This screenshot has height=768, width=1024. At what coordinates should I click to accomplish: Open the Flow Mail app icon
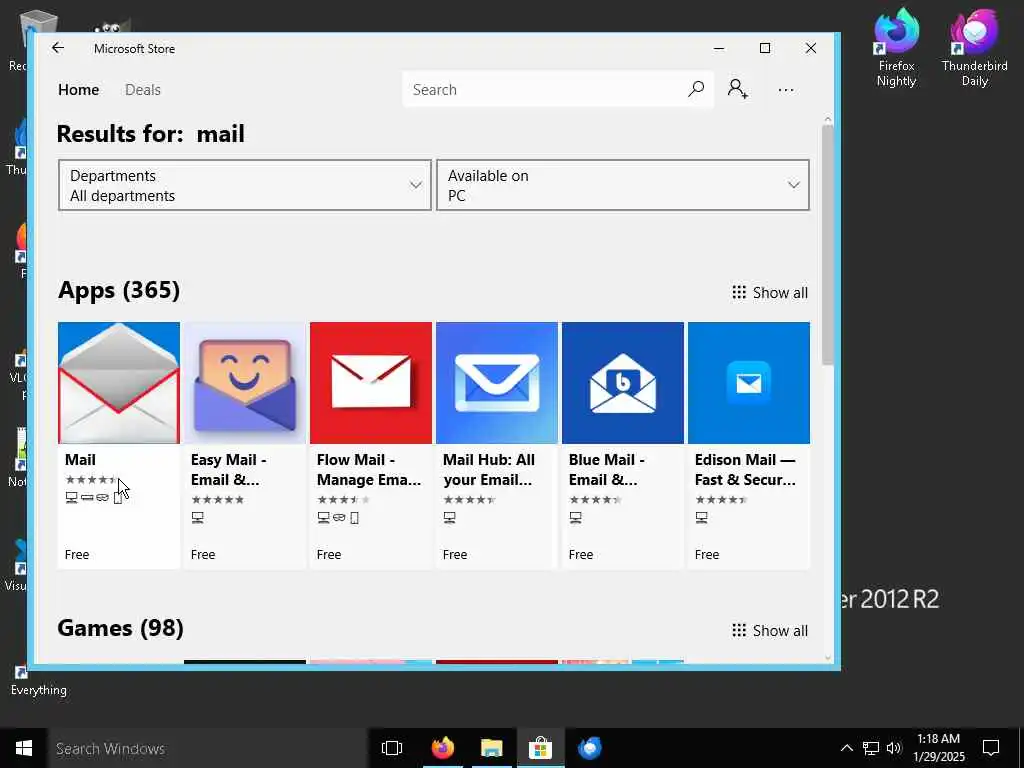(x=371, y=383)
